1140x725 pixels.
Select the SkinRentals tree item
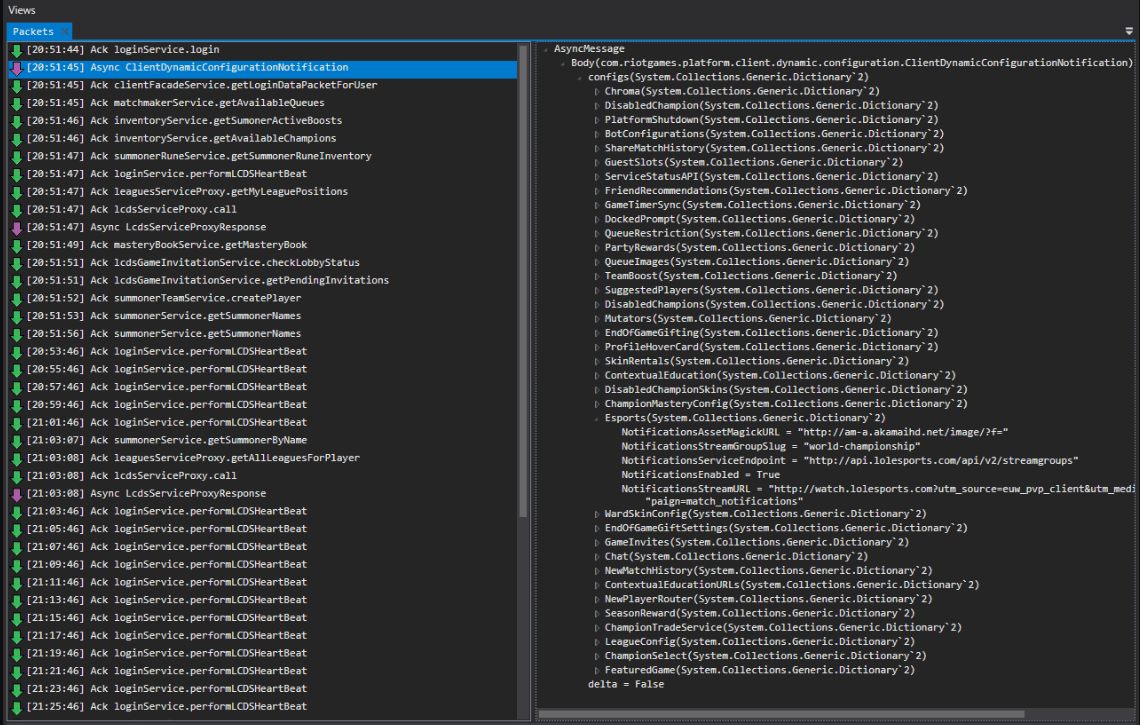click(756, 361)
